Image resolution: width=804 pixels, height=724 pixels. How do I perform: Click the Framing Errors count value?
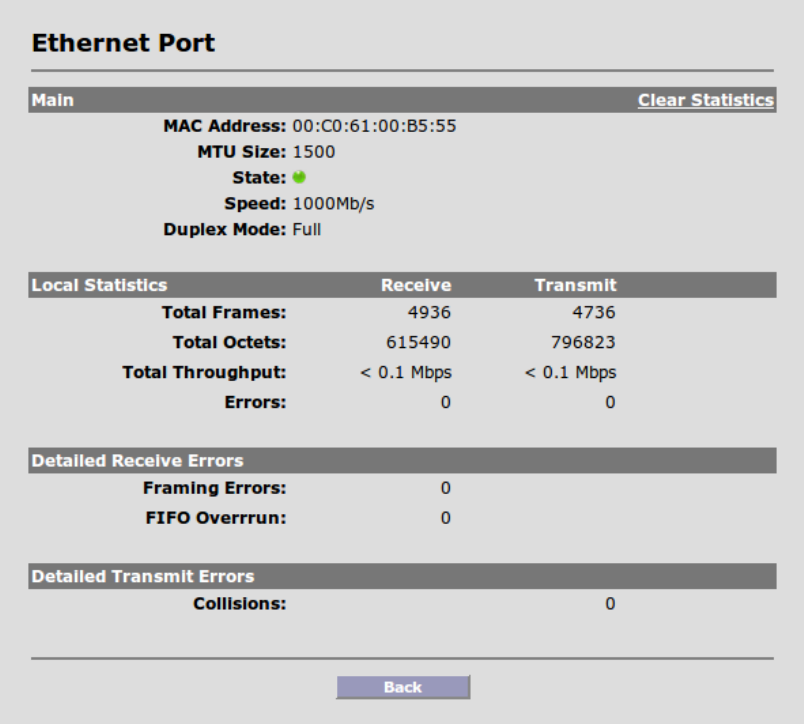(446, 488)
